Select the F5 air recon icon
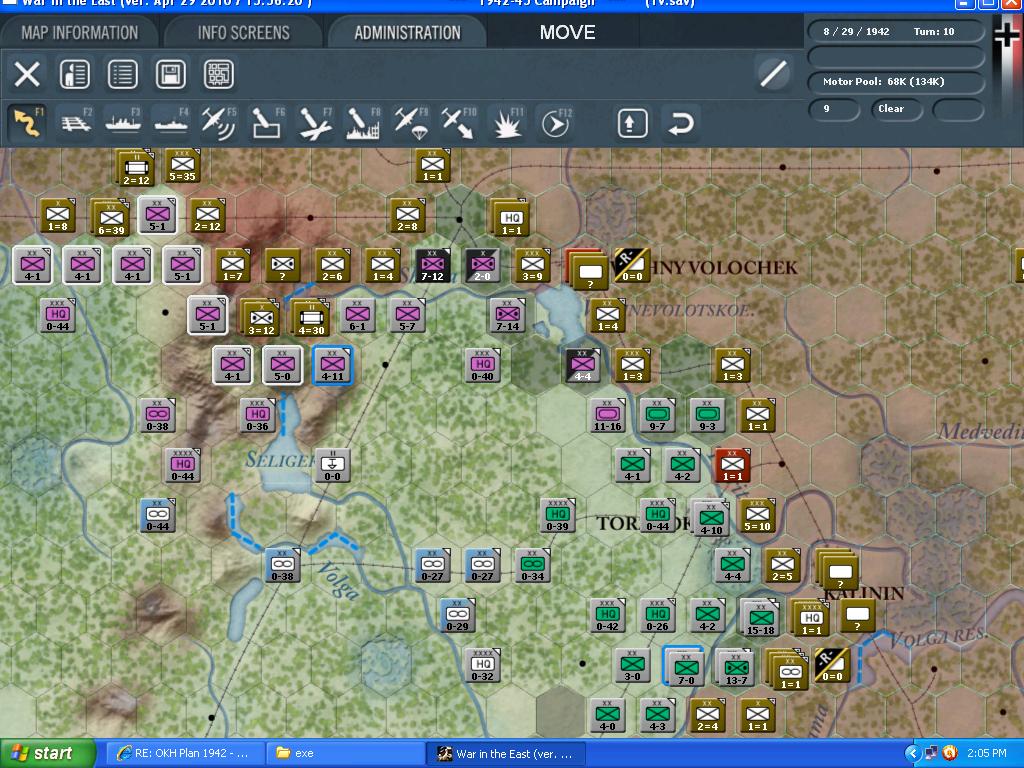Image resolution: width=1024 pixels, height=768 pixels. pyautogui.click(x=219, y=122)
